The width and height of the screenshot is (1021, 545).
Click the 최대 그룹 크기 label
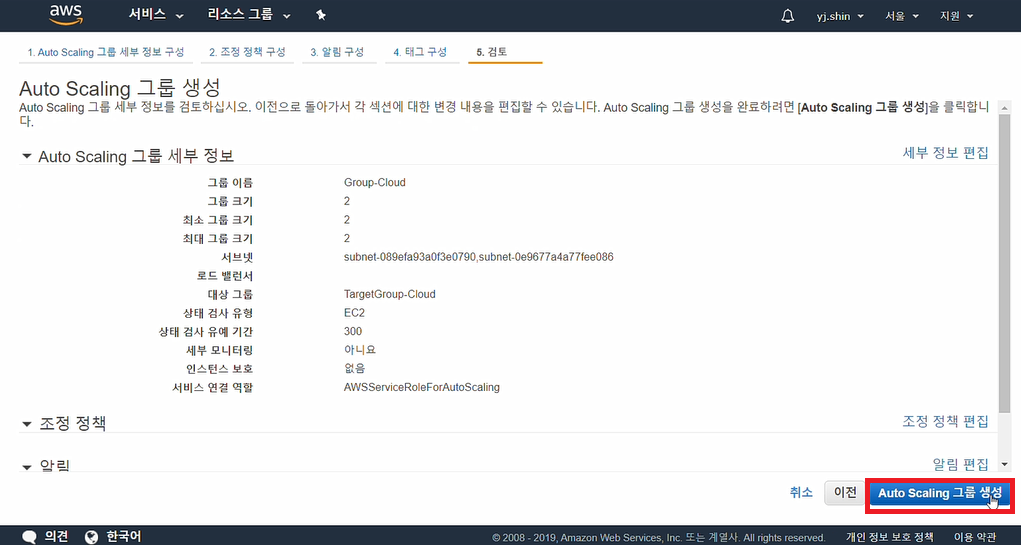[x=218, y=238]
